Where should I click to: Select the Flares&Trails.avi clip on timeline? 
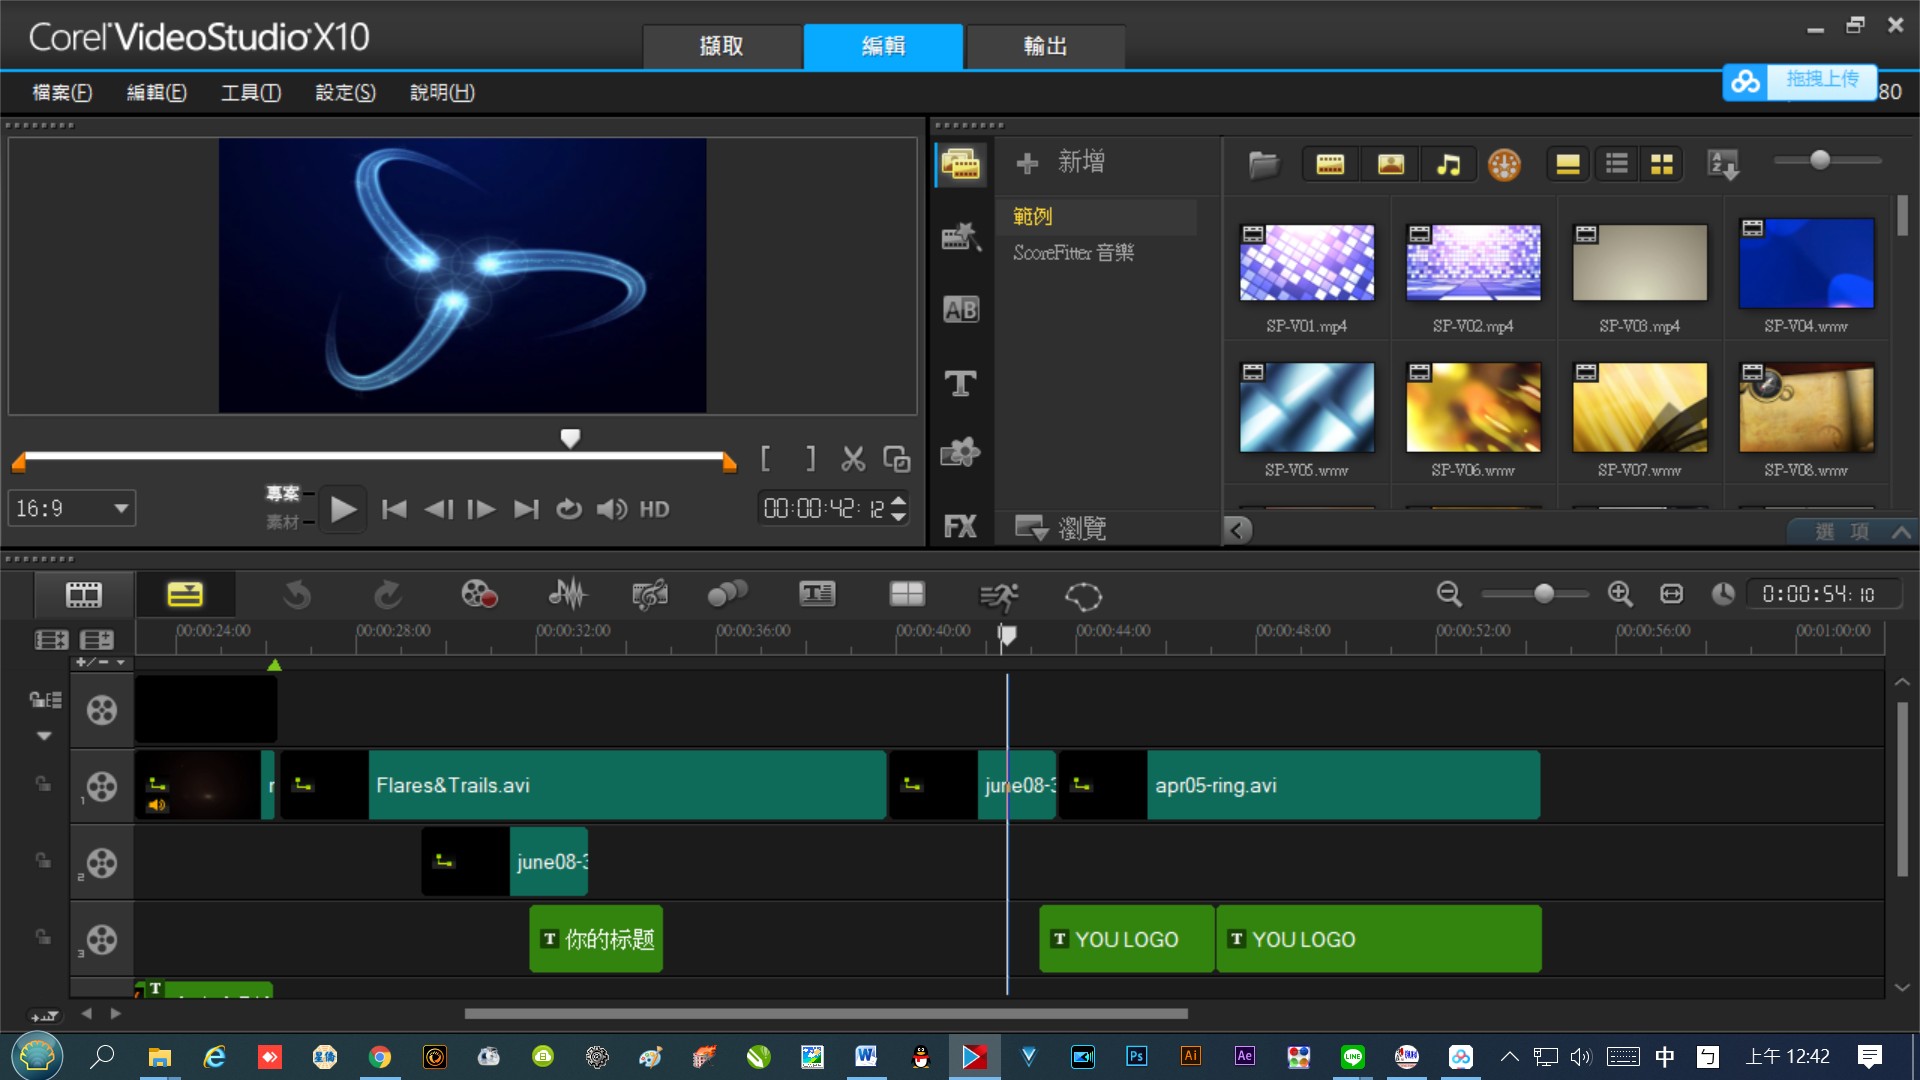tap(583, 785)
